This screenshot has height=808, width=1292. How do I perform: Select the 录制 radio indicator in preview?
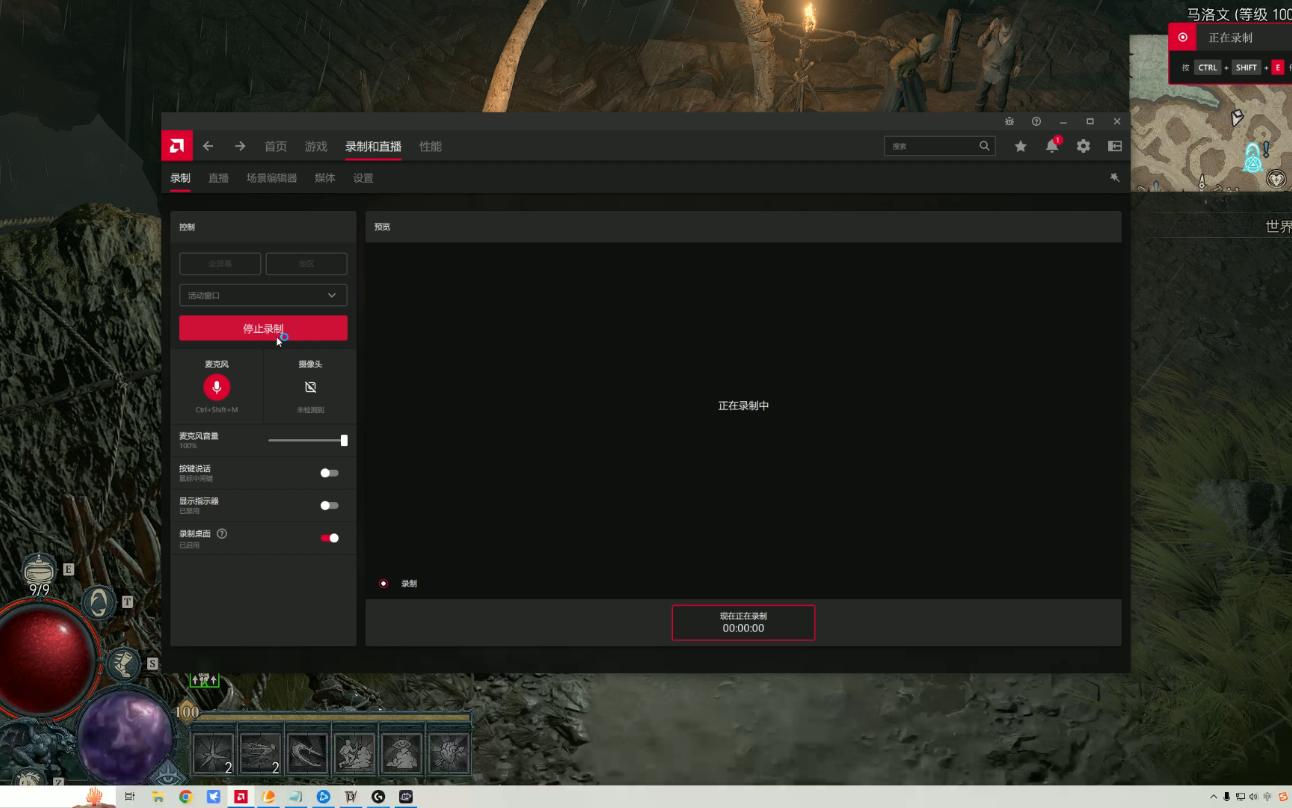384,583
